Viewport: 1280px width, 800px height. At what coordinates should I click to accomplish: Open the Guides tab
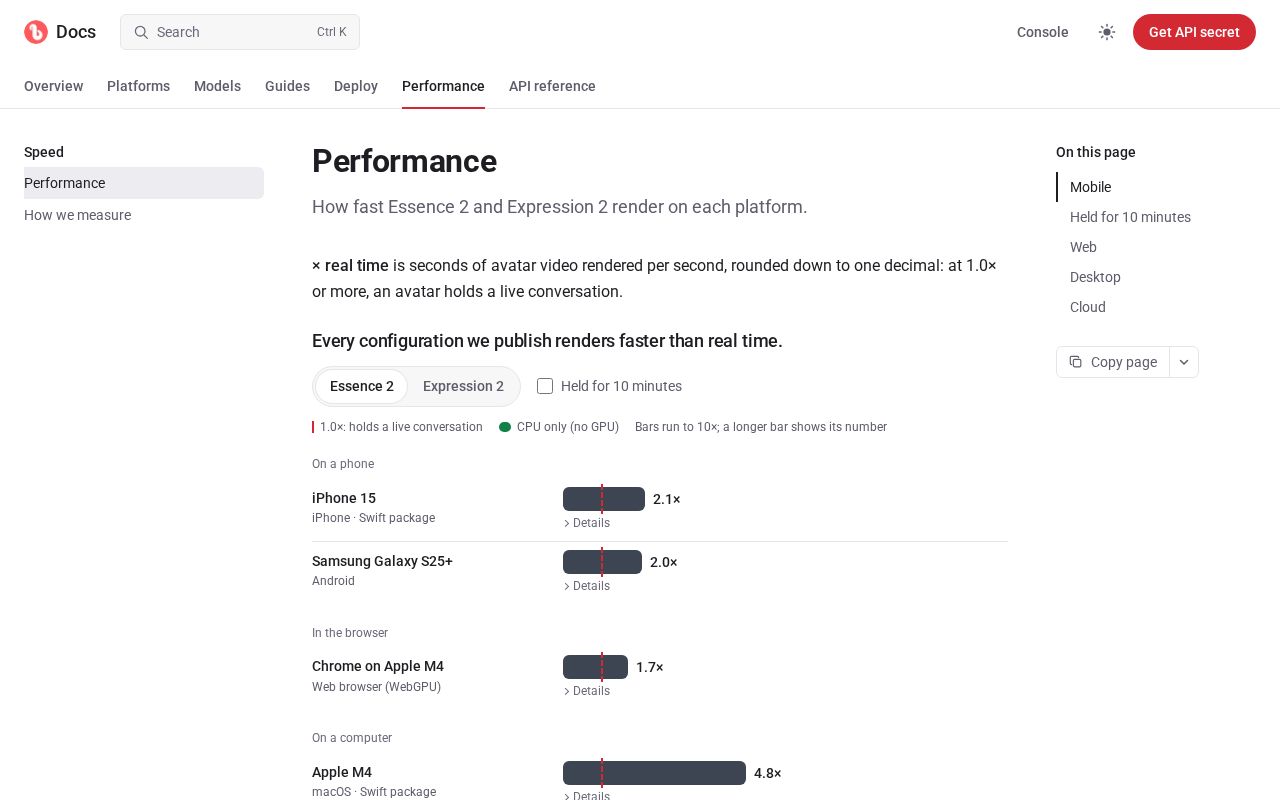coord(287,86)
